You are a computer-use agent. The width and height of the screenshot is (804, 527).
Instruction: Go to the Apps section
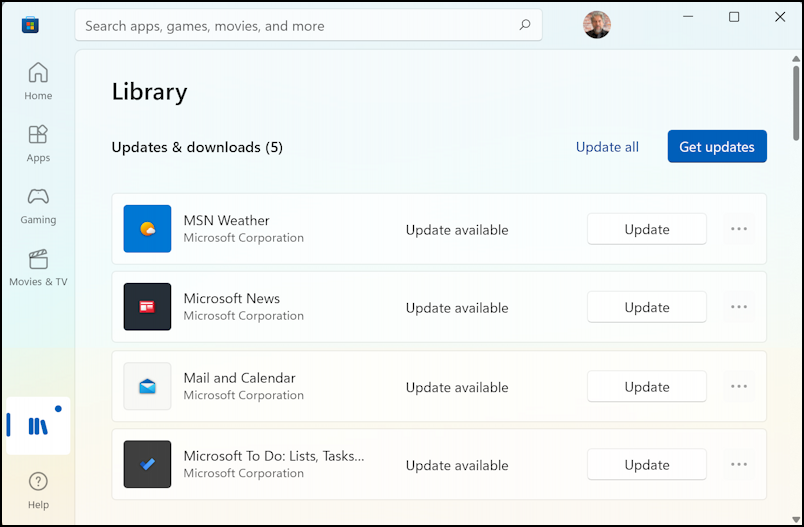(x=38, y=144)
